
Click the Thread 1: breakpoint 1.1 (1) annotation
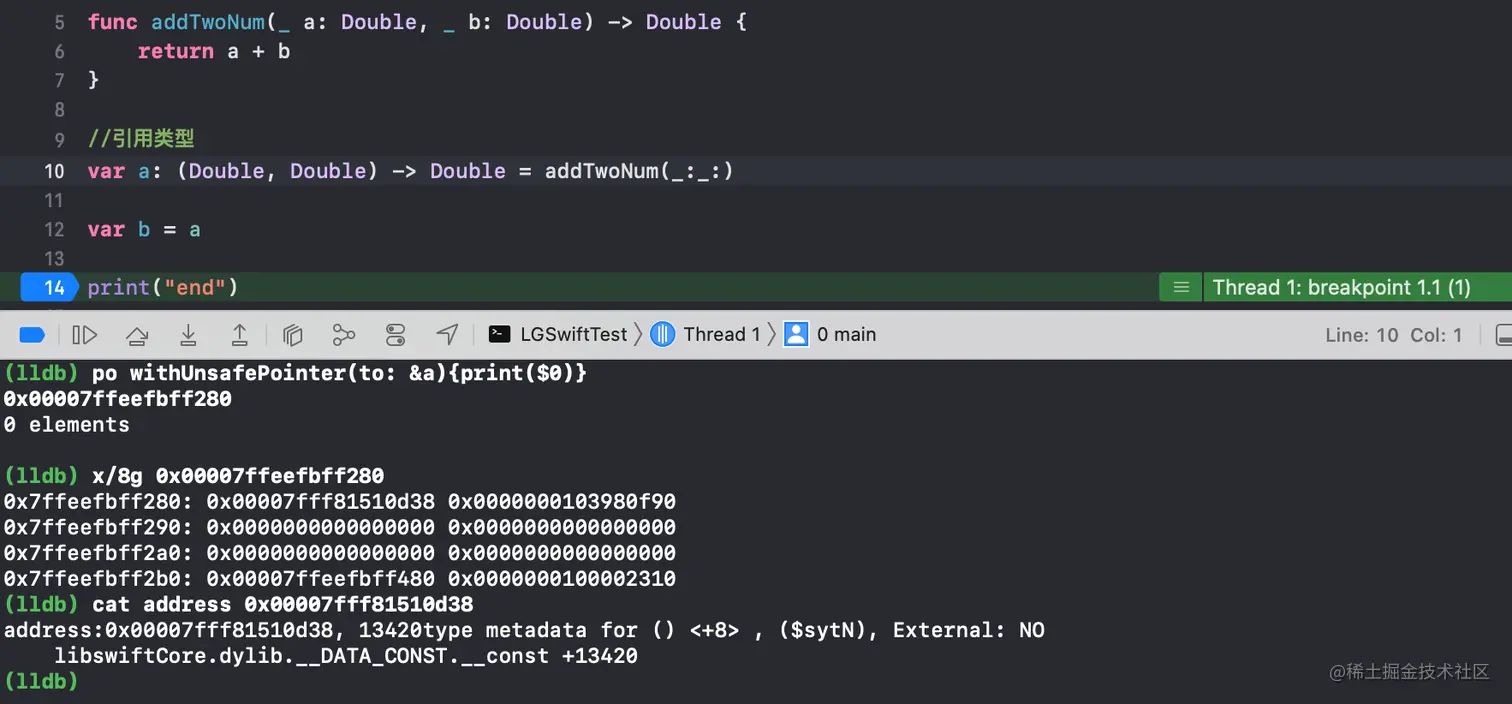click(1341, 288)
